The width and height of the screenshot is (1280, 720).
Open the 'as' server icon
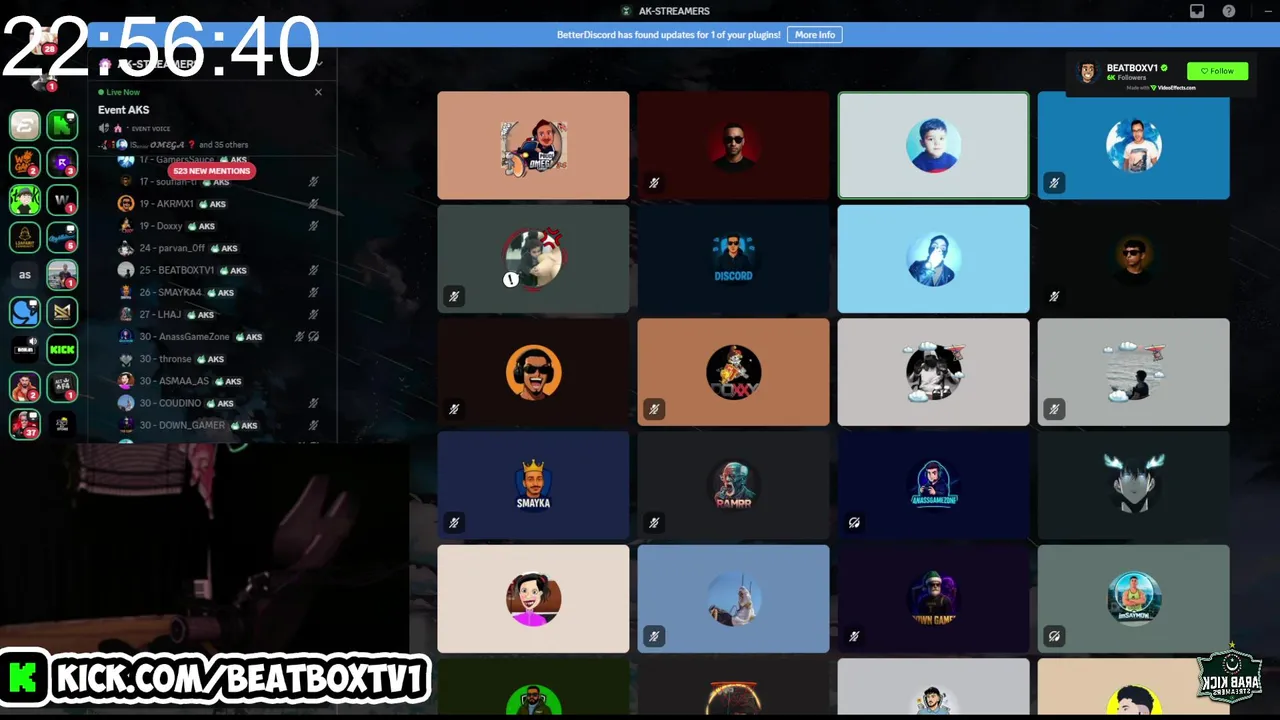25,274
